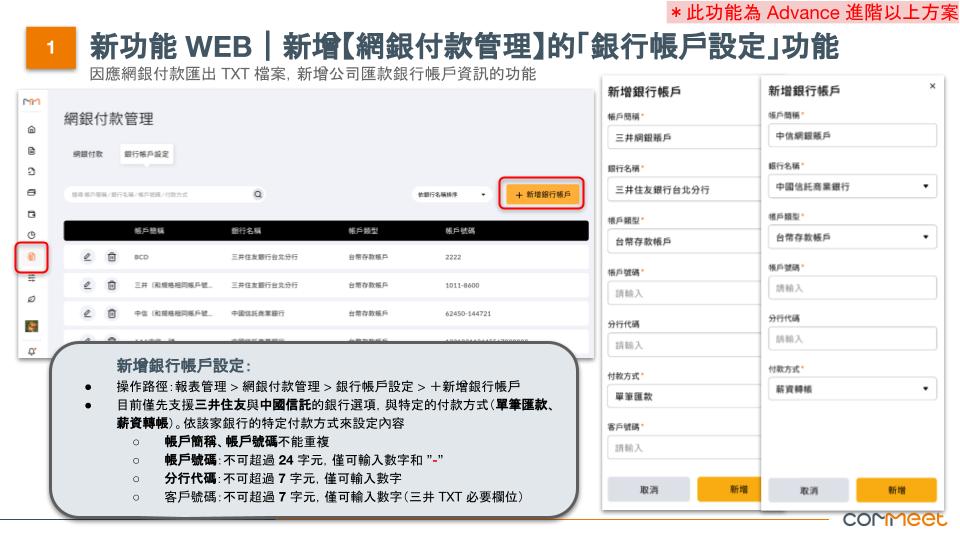
Task: Open the 三井住友銀行台北分行 bank name field
Action: tap(684, 190)
